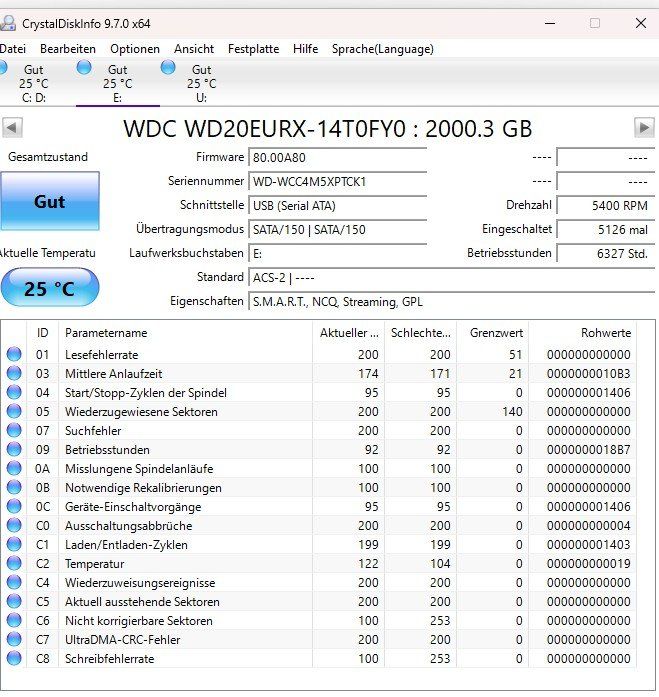The image size is (659, 697).
Task: Select the E: disk tab
Action: tap(118, 84)
